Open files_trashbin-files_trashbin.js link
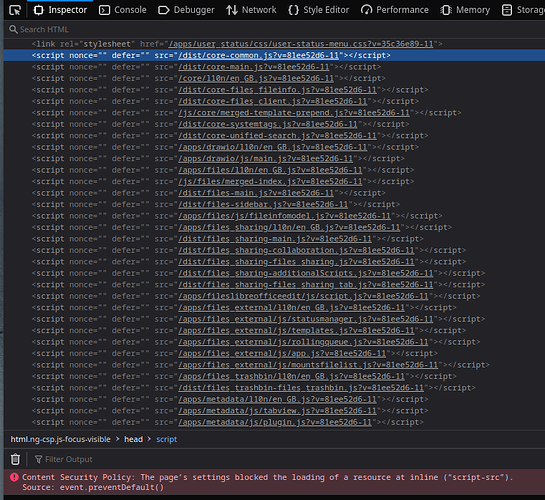Image resolution: width=545 pixels, height=500 pixels. [x=301, y=388]
